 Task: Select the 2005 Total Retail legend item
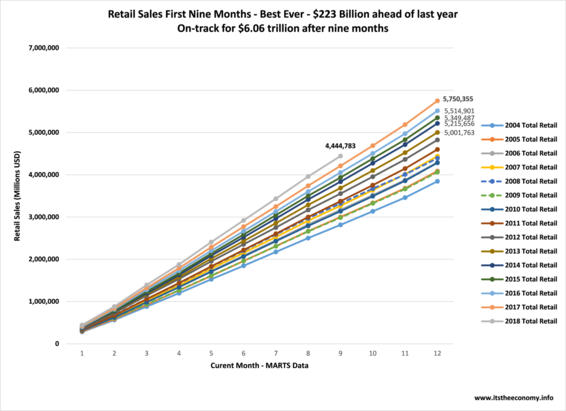519,139
